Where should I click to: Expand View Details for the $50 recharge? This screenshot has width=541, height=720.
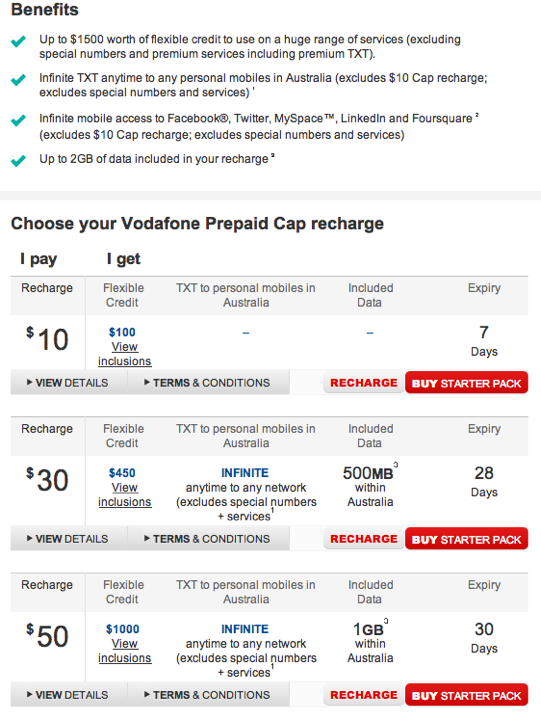[68, 695]
